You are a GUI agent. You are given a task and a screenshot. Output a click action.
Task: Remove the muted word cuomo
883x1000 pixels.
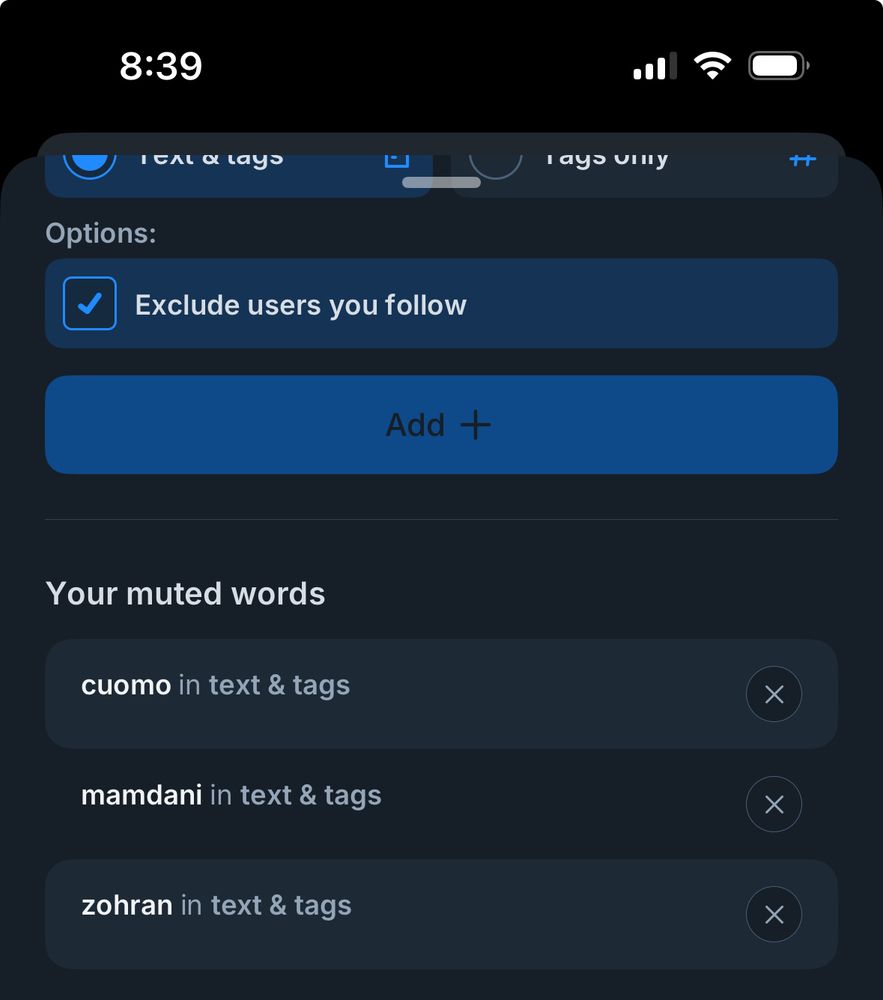point(773,694)
